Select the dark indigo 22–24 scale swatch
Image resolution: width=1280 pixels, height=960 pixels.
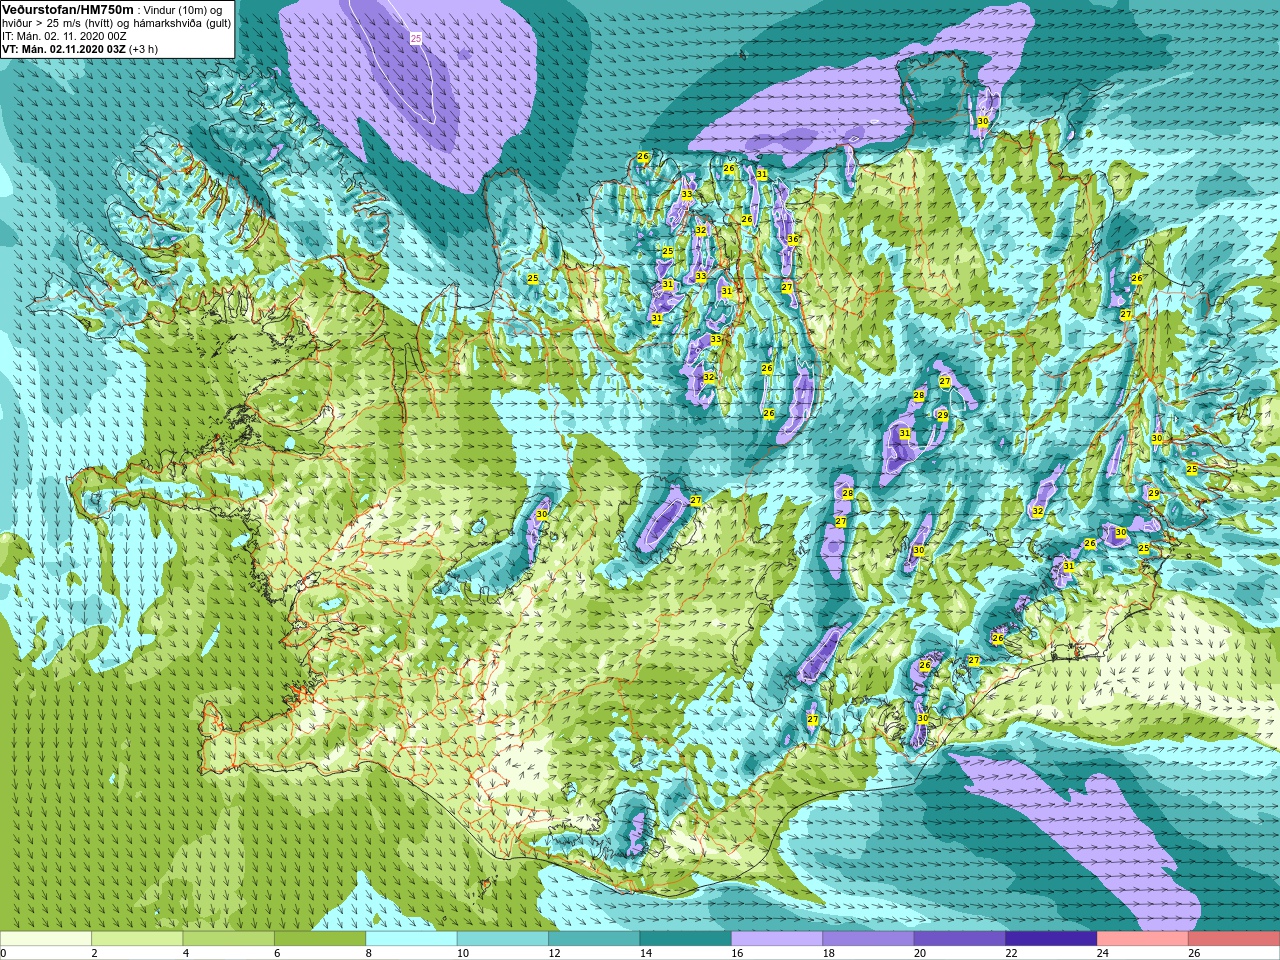click(1052, 939)
